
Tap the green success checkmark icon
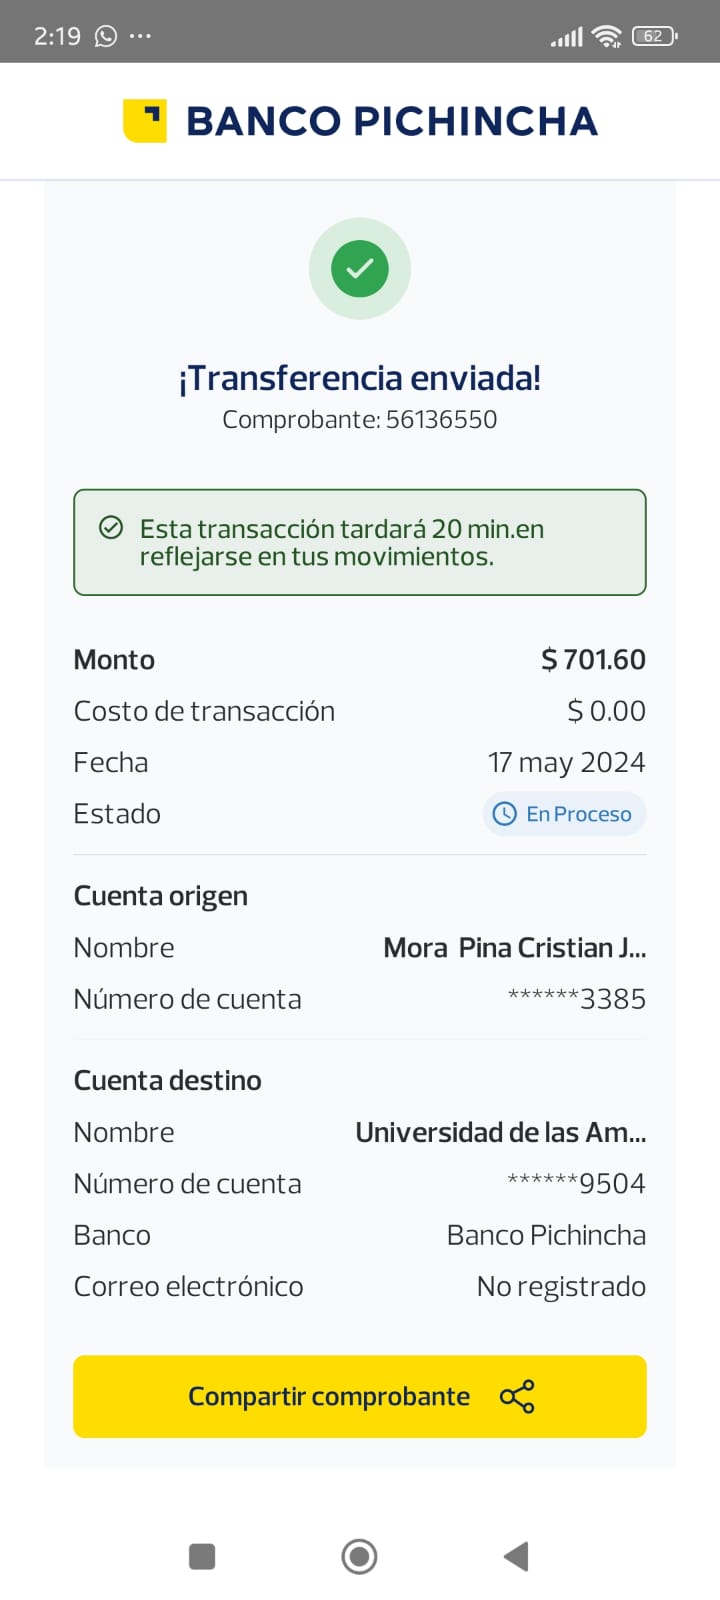pos(360,268)
